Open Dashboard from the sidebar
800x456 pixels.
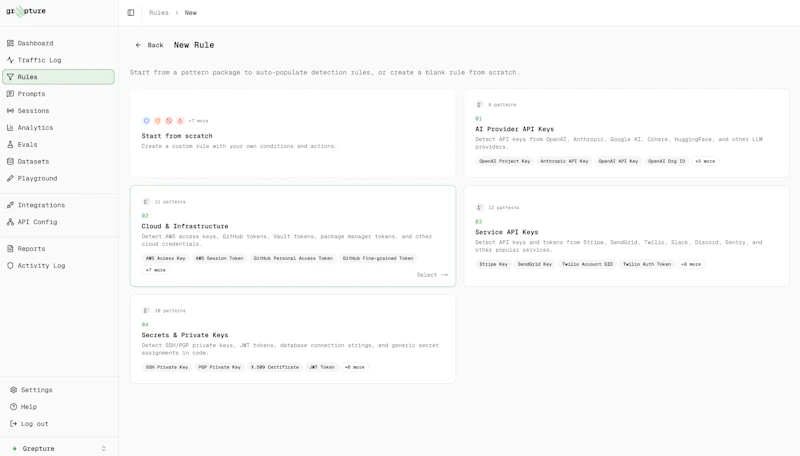click(59, 43)
